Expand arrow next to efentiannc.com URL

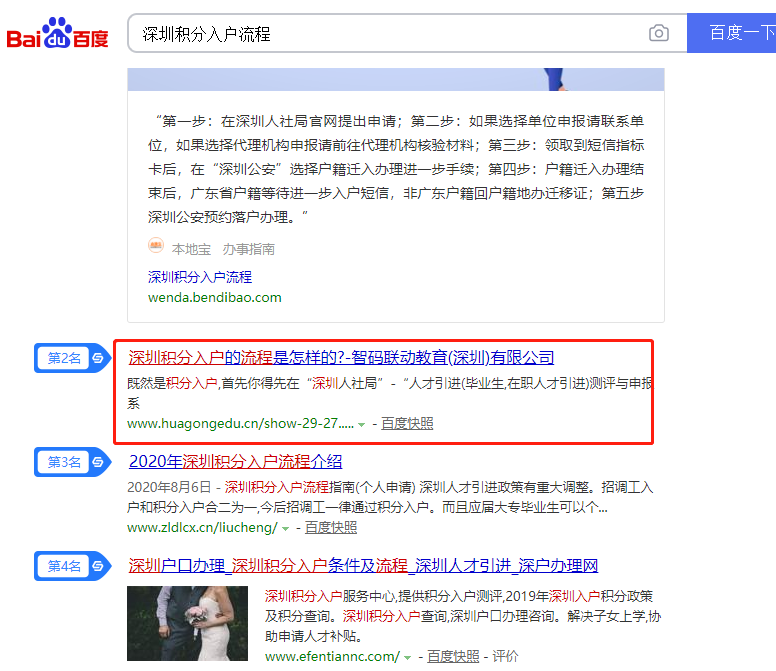pyautogui.click(x=407, y=658)
